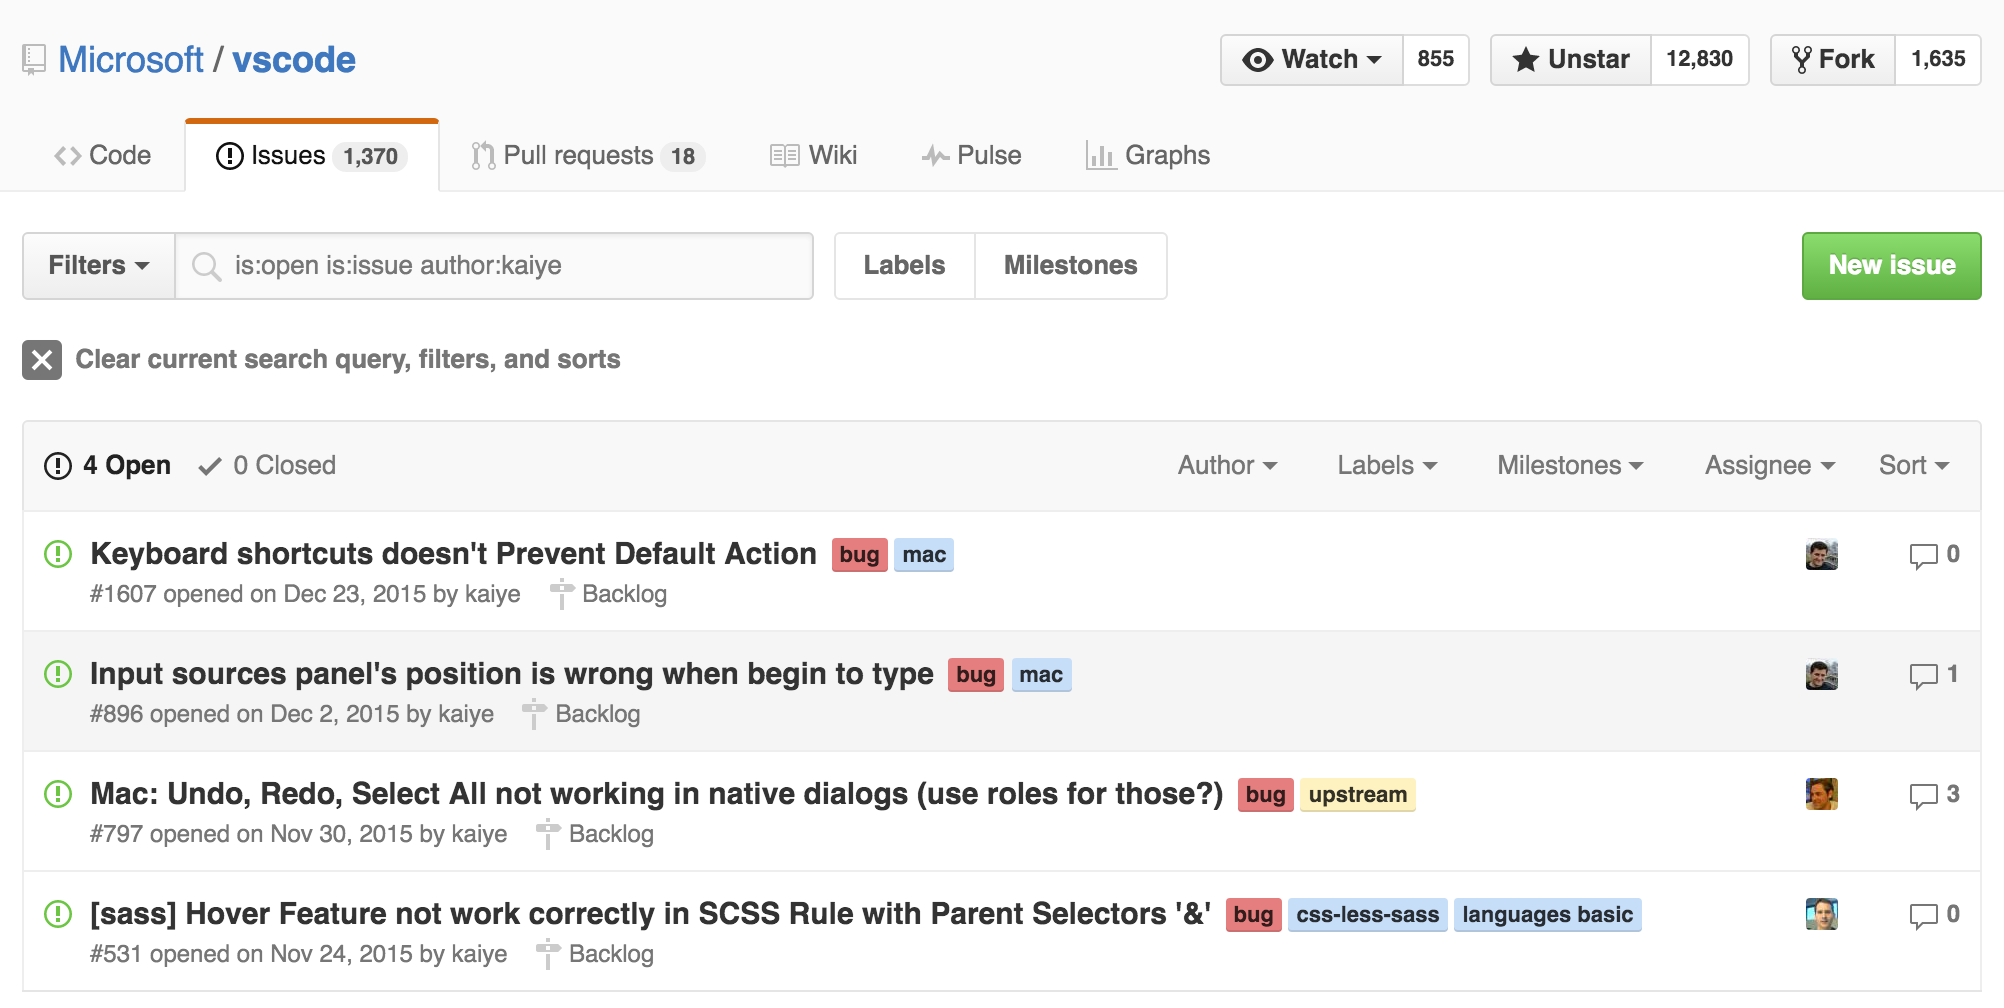Click the open-issue status icon for #531
The width and height of the screenshot is (2004, 1008).
click(x=58, y=914)
